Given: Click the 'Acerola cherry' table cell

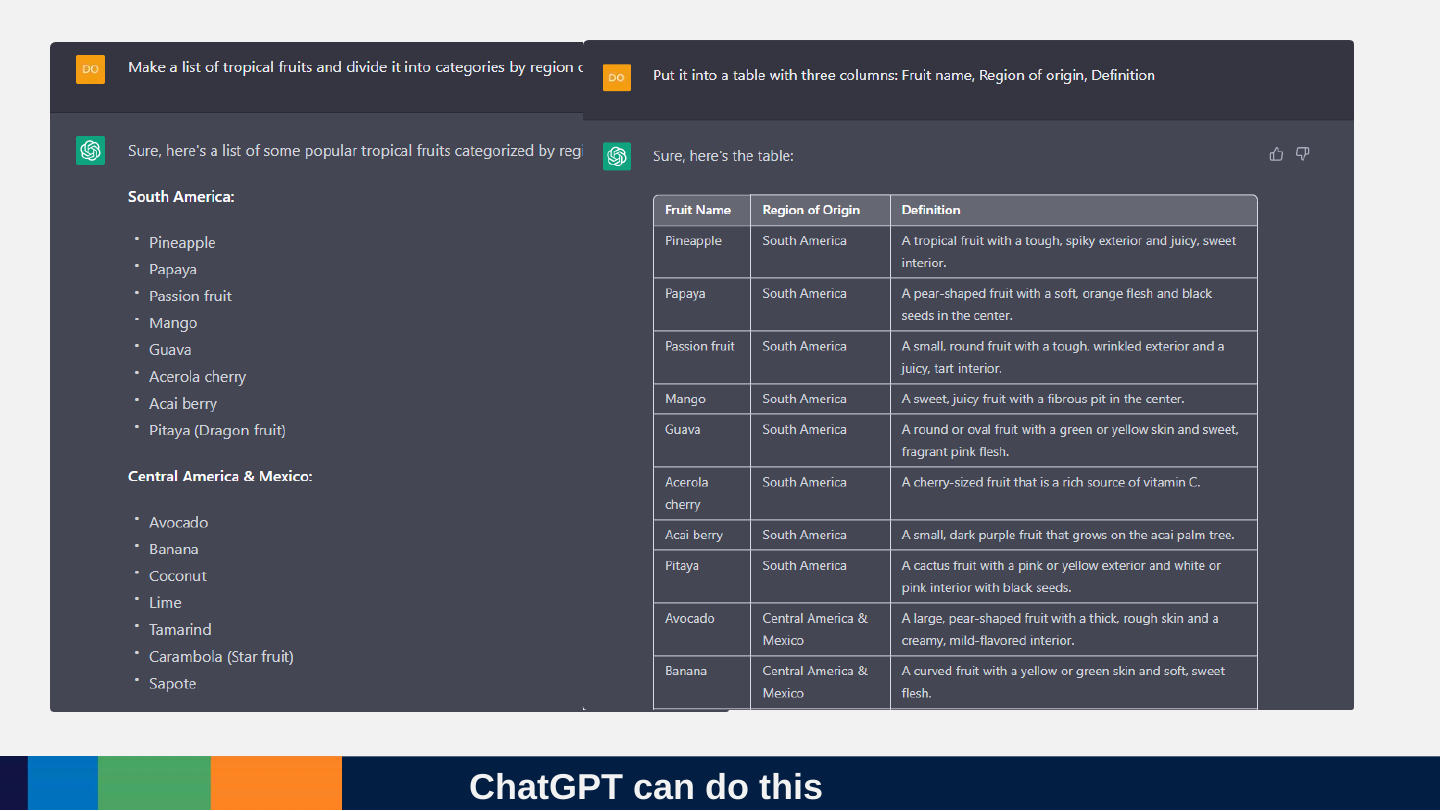Looking at the screenshot, I should point(702,493).
